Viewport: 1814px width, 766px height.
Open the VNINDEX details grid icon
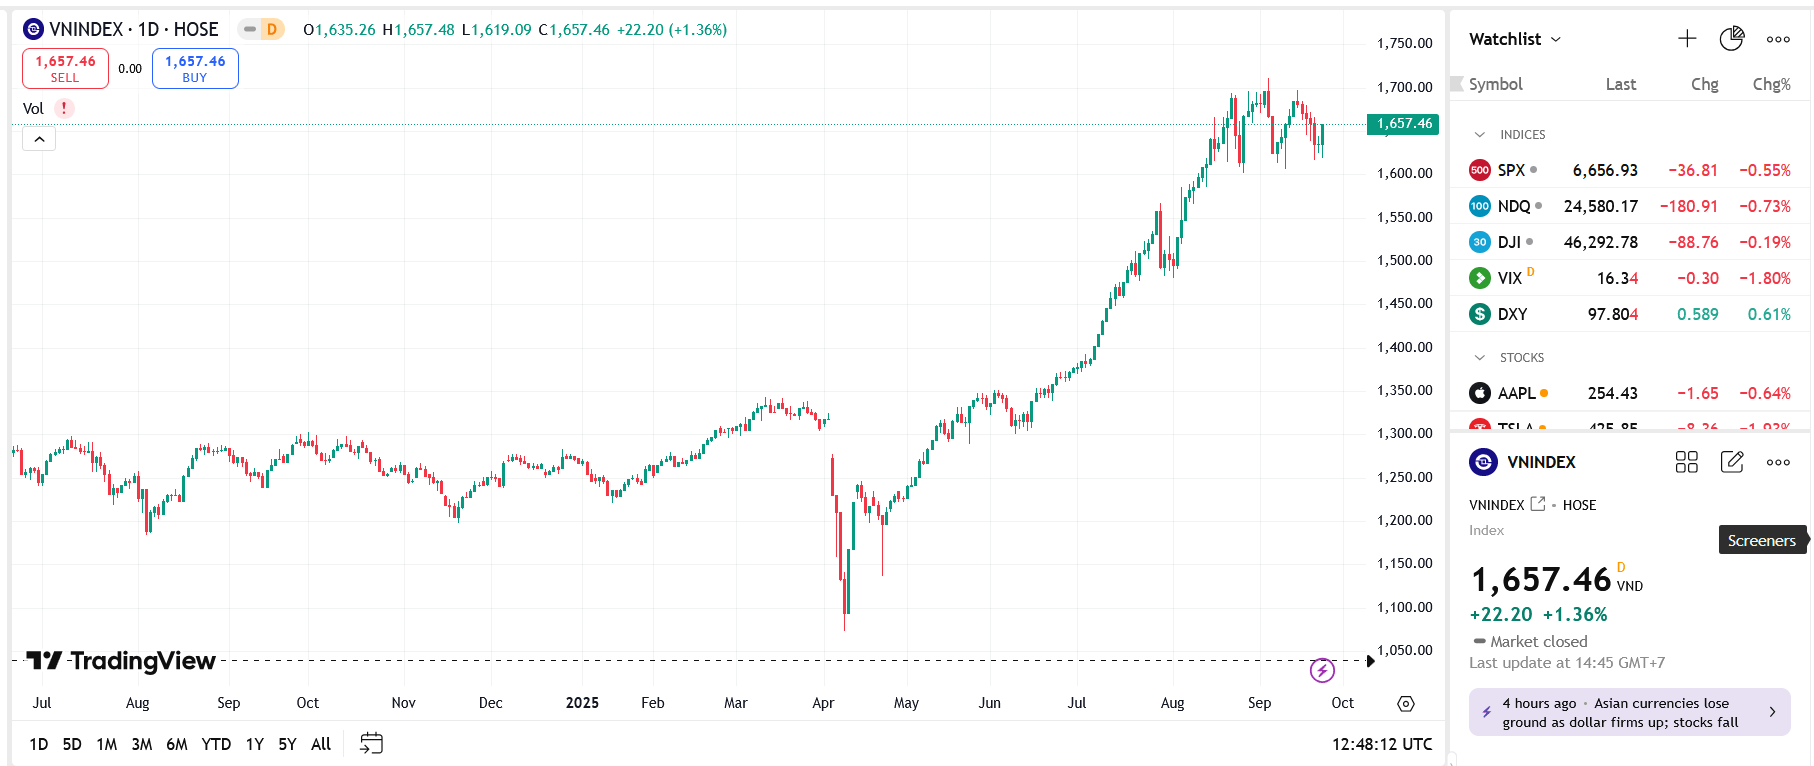coord(1687,462)
